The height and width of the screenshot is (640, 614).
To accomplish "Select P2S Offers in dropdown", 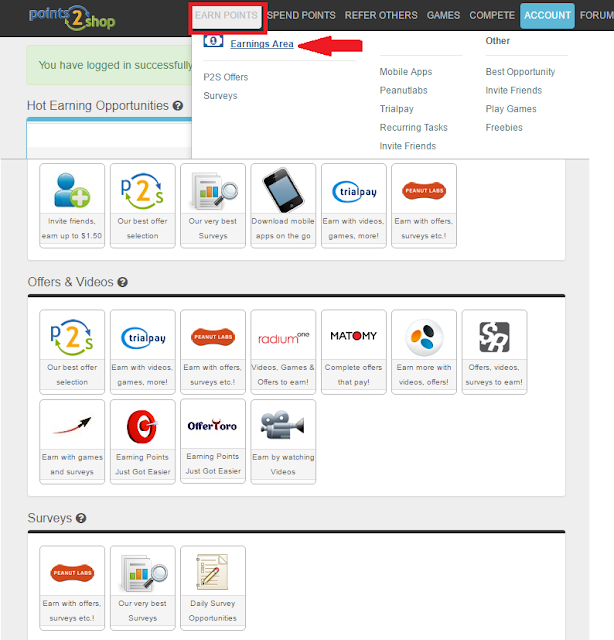I will [x=226, y=77].
